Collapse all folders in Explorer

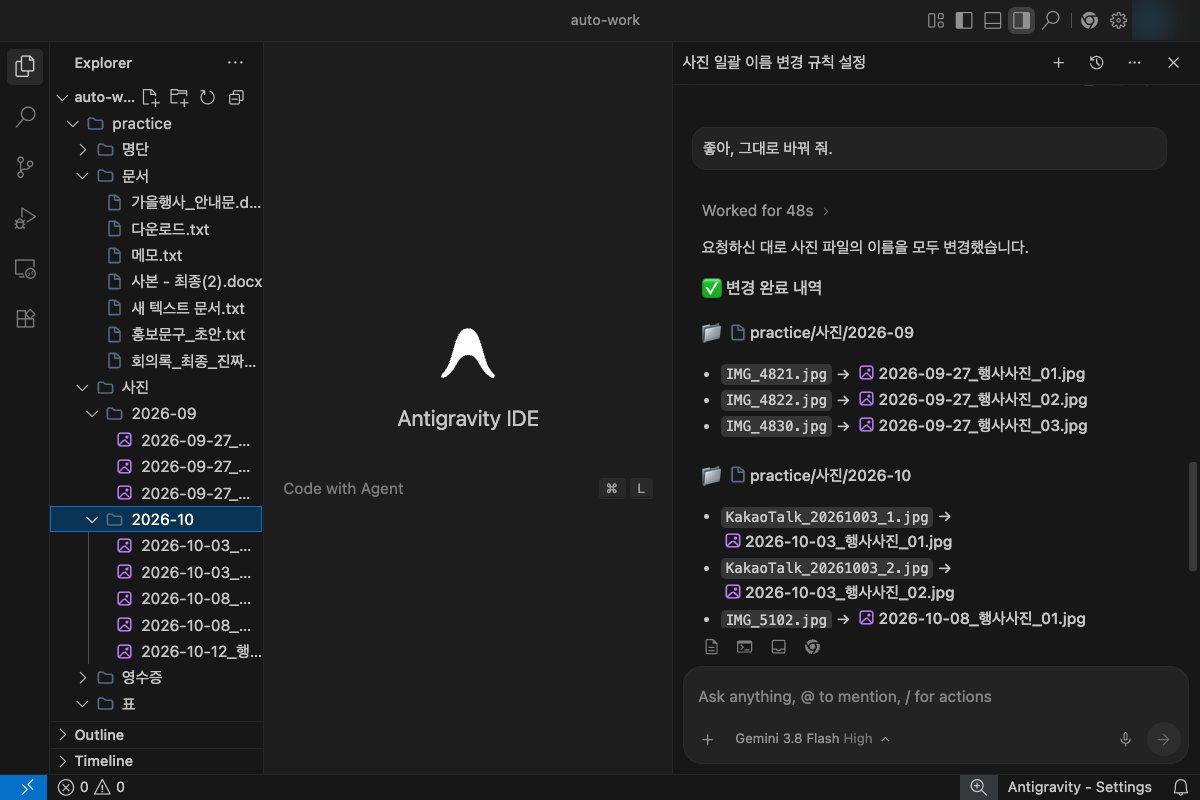[x=236, y=97]
